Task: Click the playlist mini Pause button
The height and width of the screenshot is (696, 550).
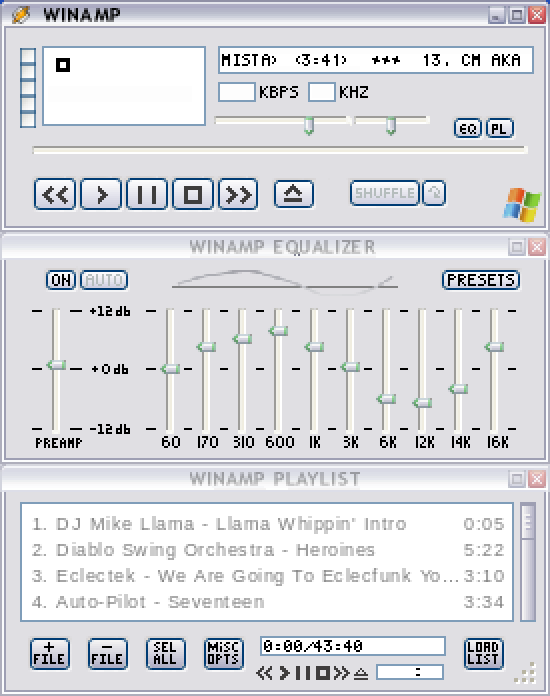Action: tap(303, 673)
